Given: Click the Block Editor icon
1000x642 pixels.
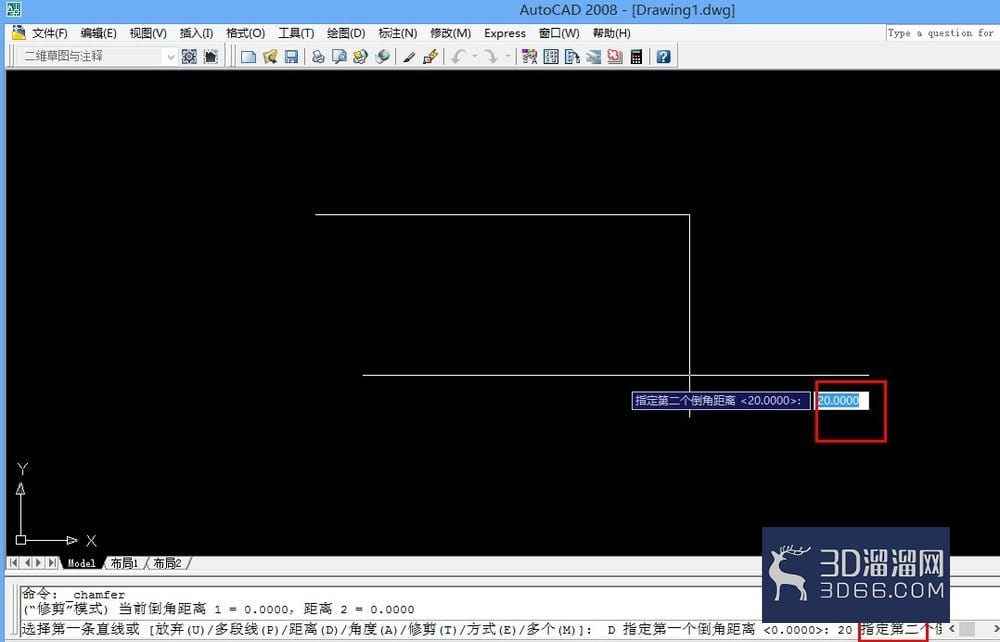Looking at the screenshot, I should tap(430, 57).
